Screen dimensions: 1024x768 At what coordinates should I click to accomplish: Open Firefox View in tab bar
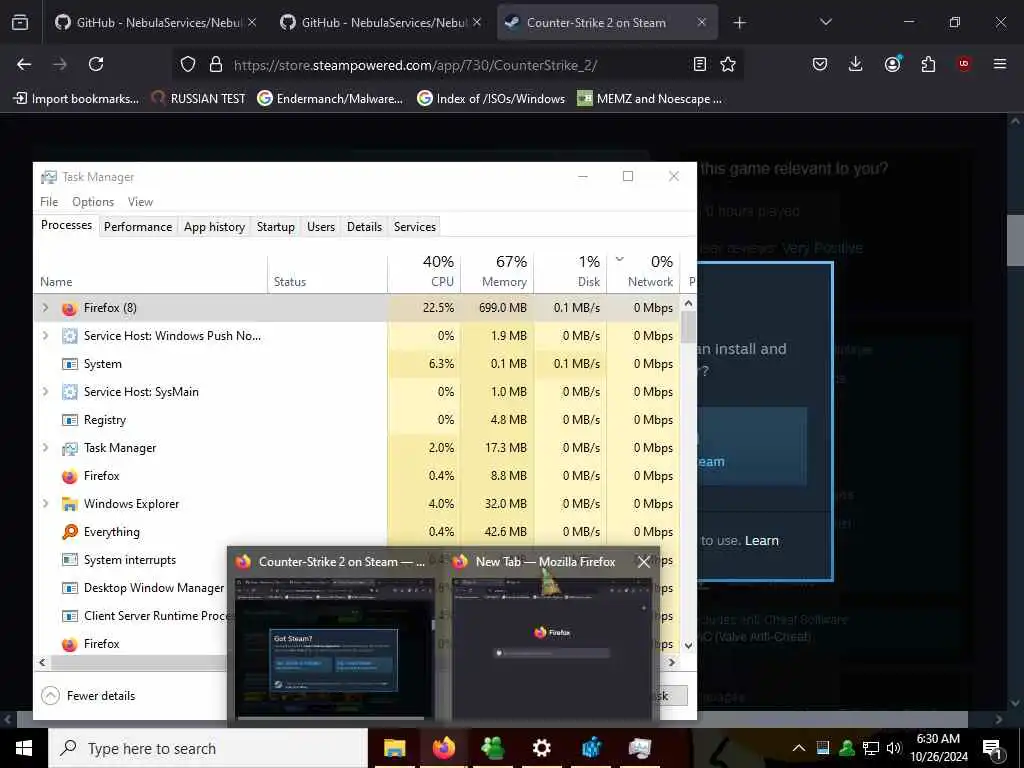[x=20, y=22]
